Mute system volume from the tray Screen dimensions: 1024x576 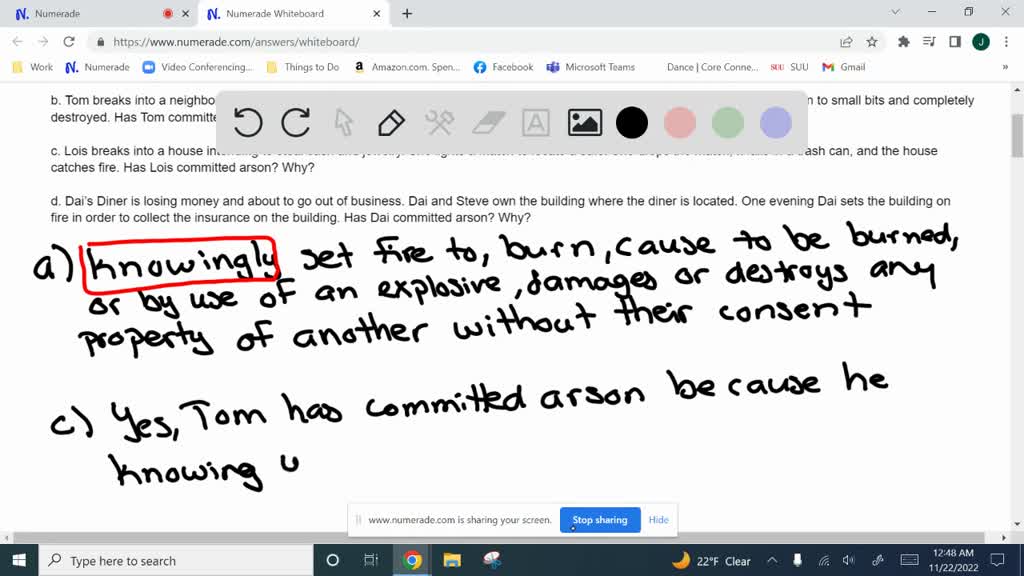coord(848,561)
